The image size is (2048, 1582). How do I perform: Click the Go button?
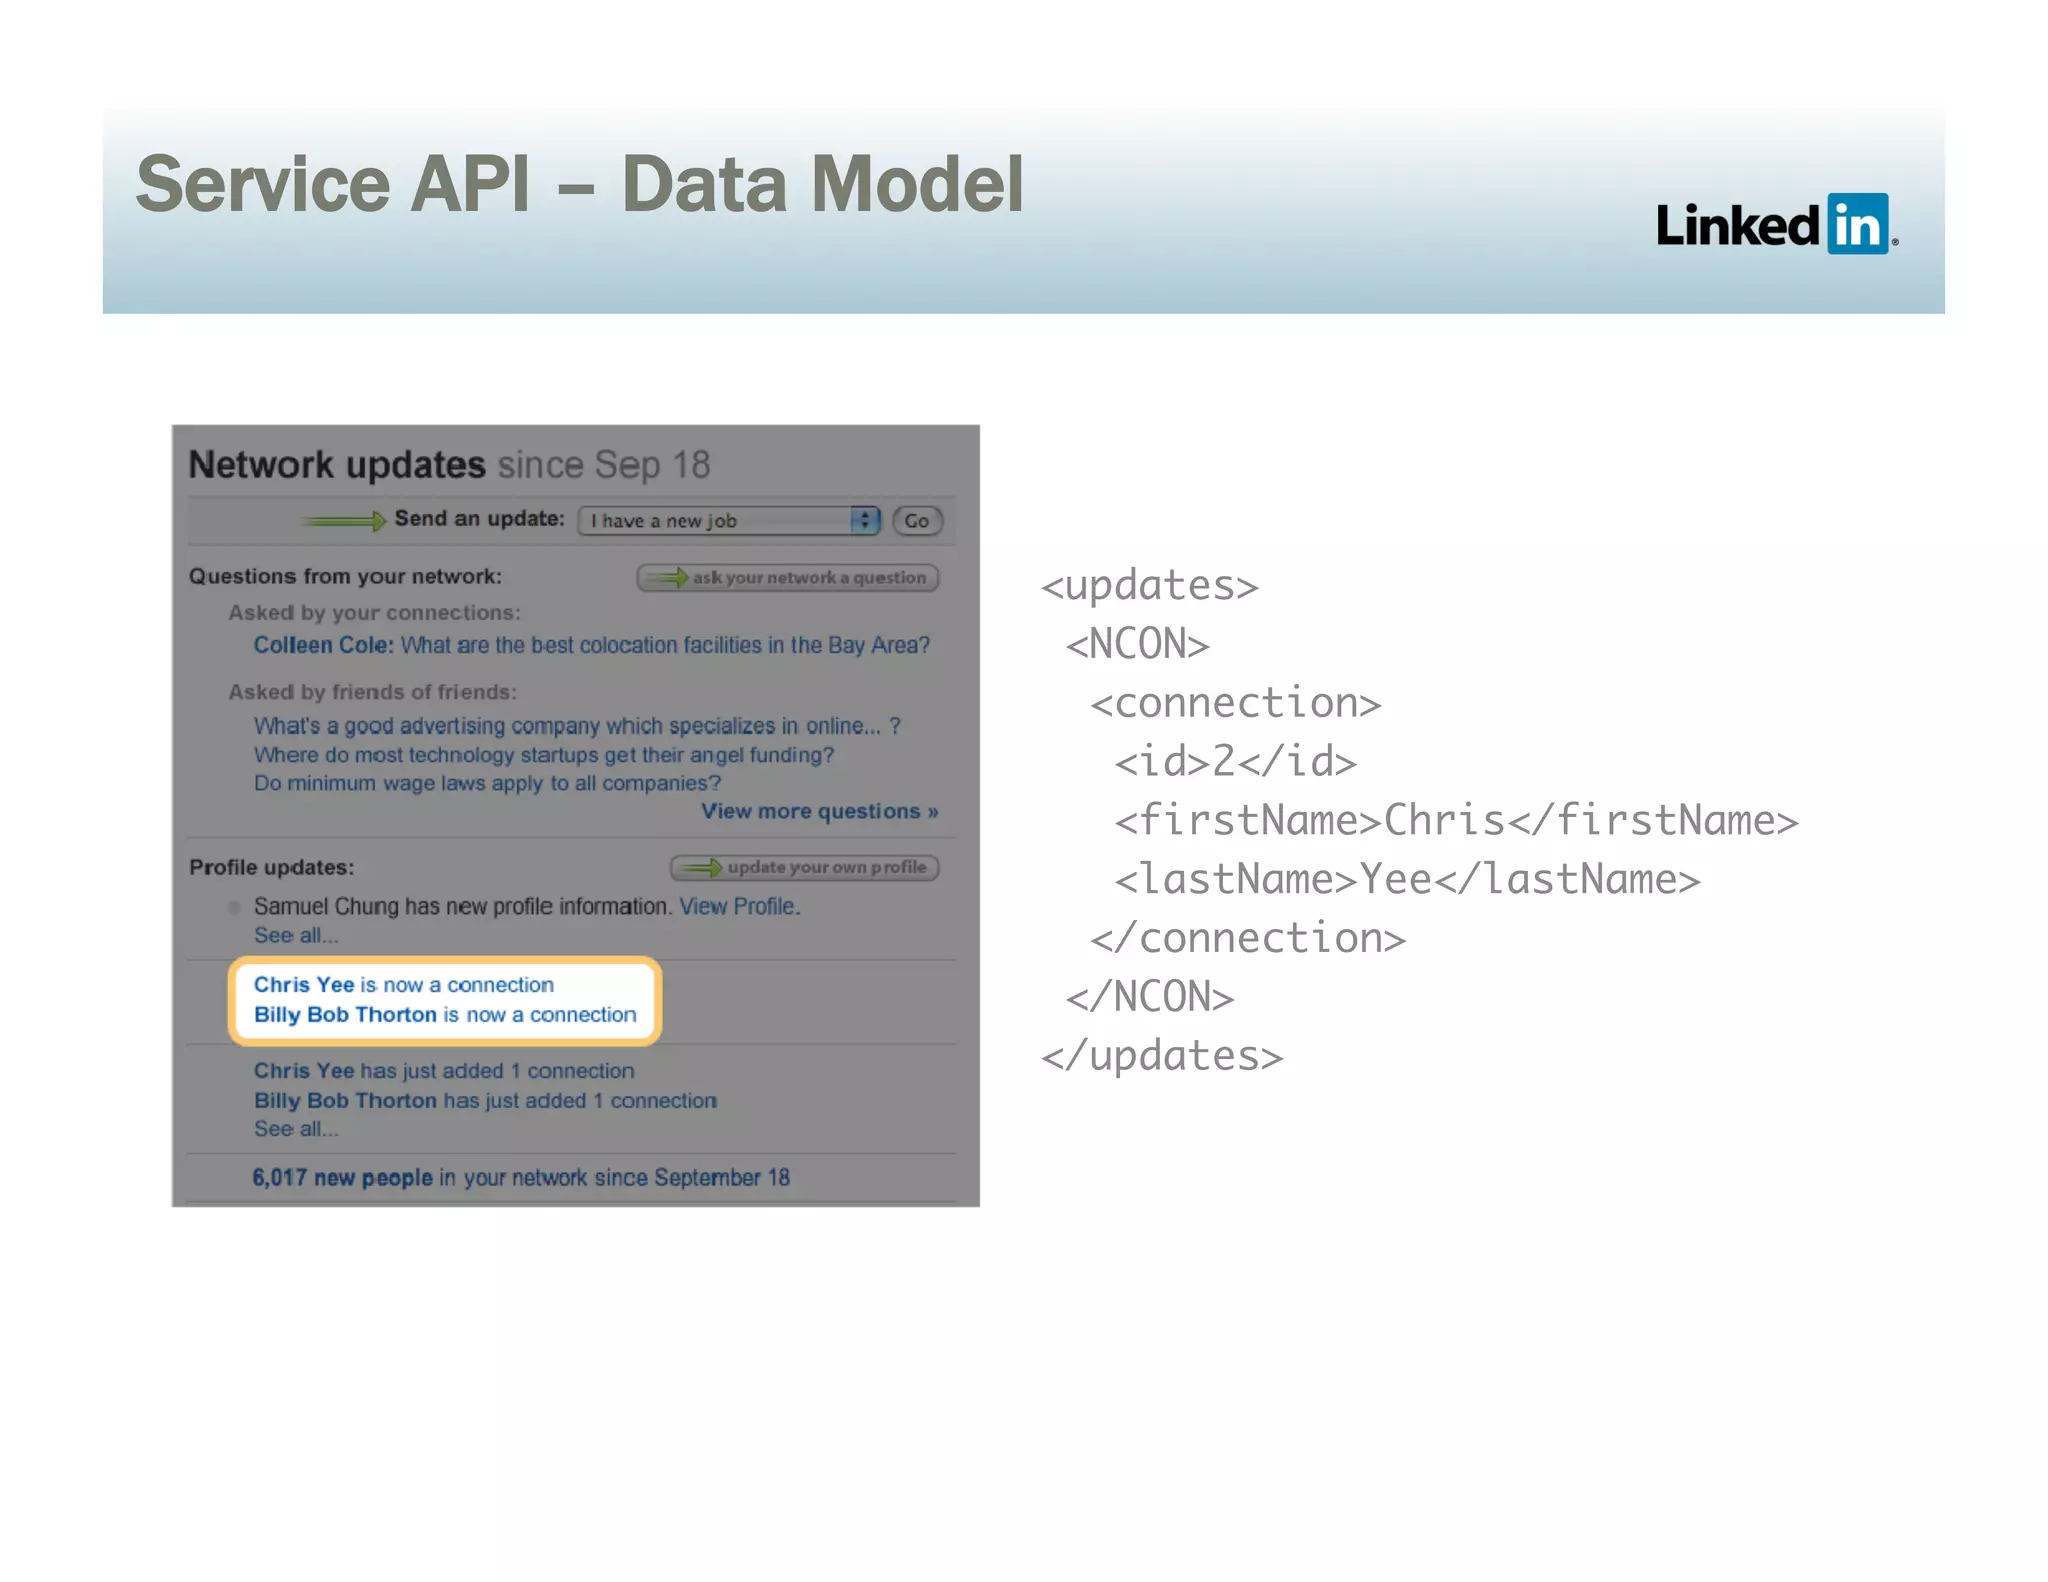(x=917, y=520)
